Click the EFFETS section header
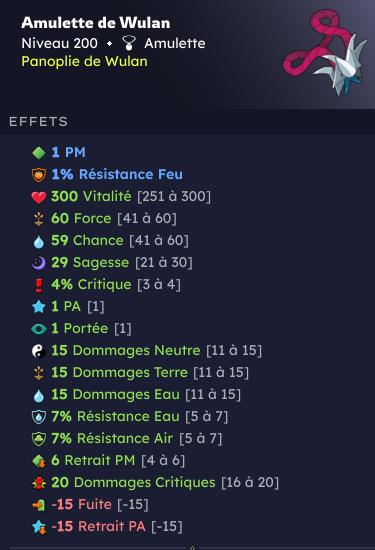The height and width of the screenshot is (550, 375). (39, 122)
